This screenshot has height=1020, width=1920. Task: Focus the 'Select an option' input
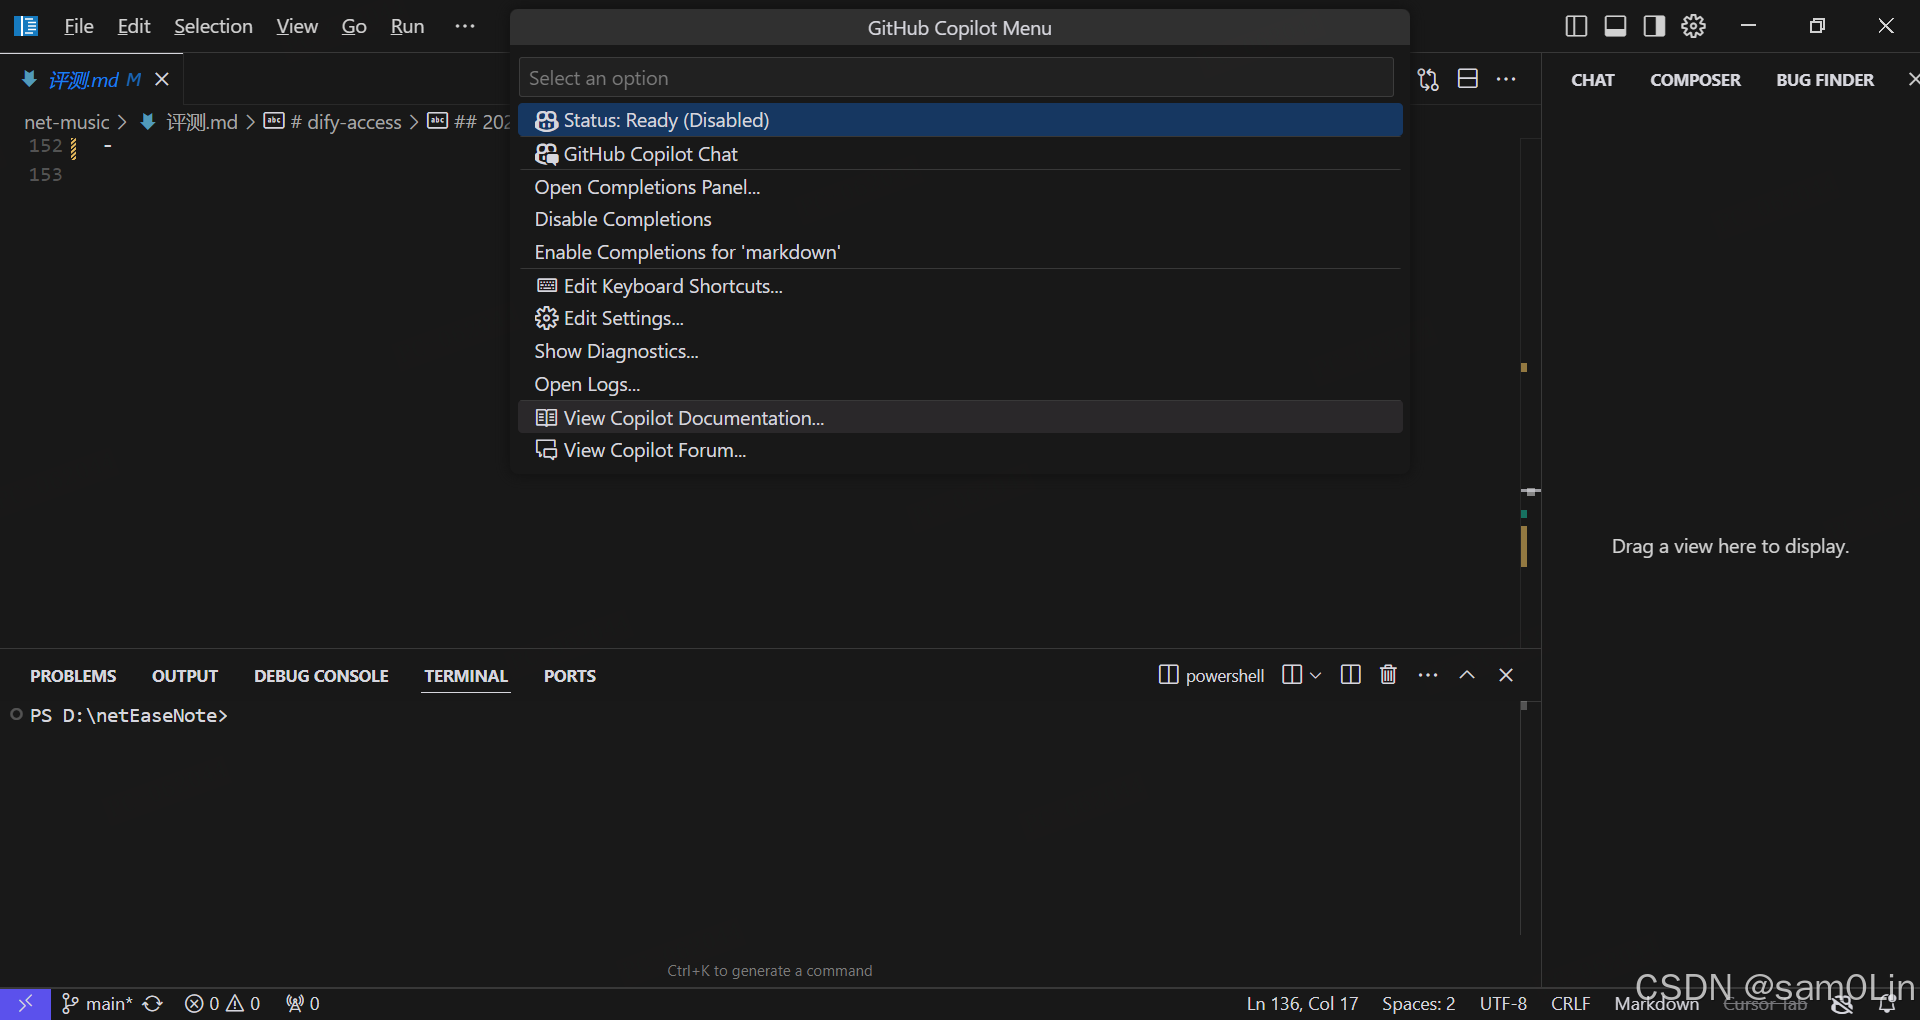coord(956,78)
